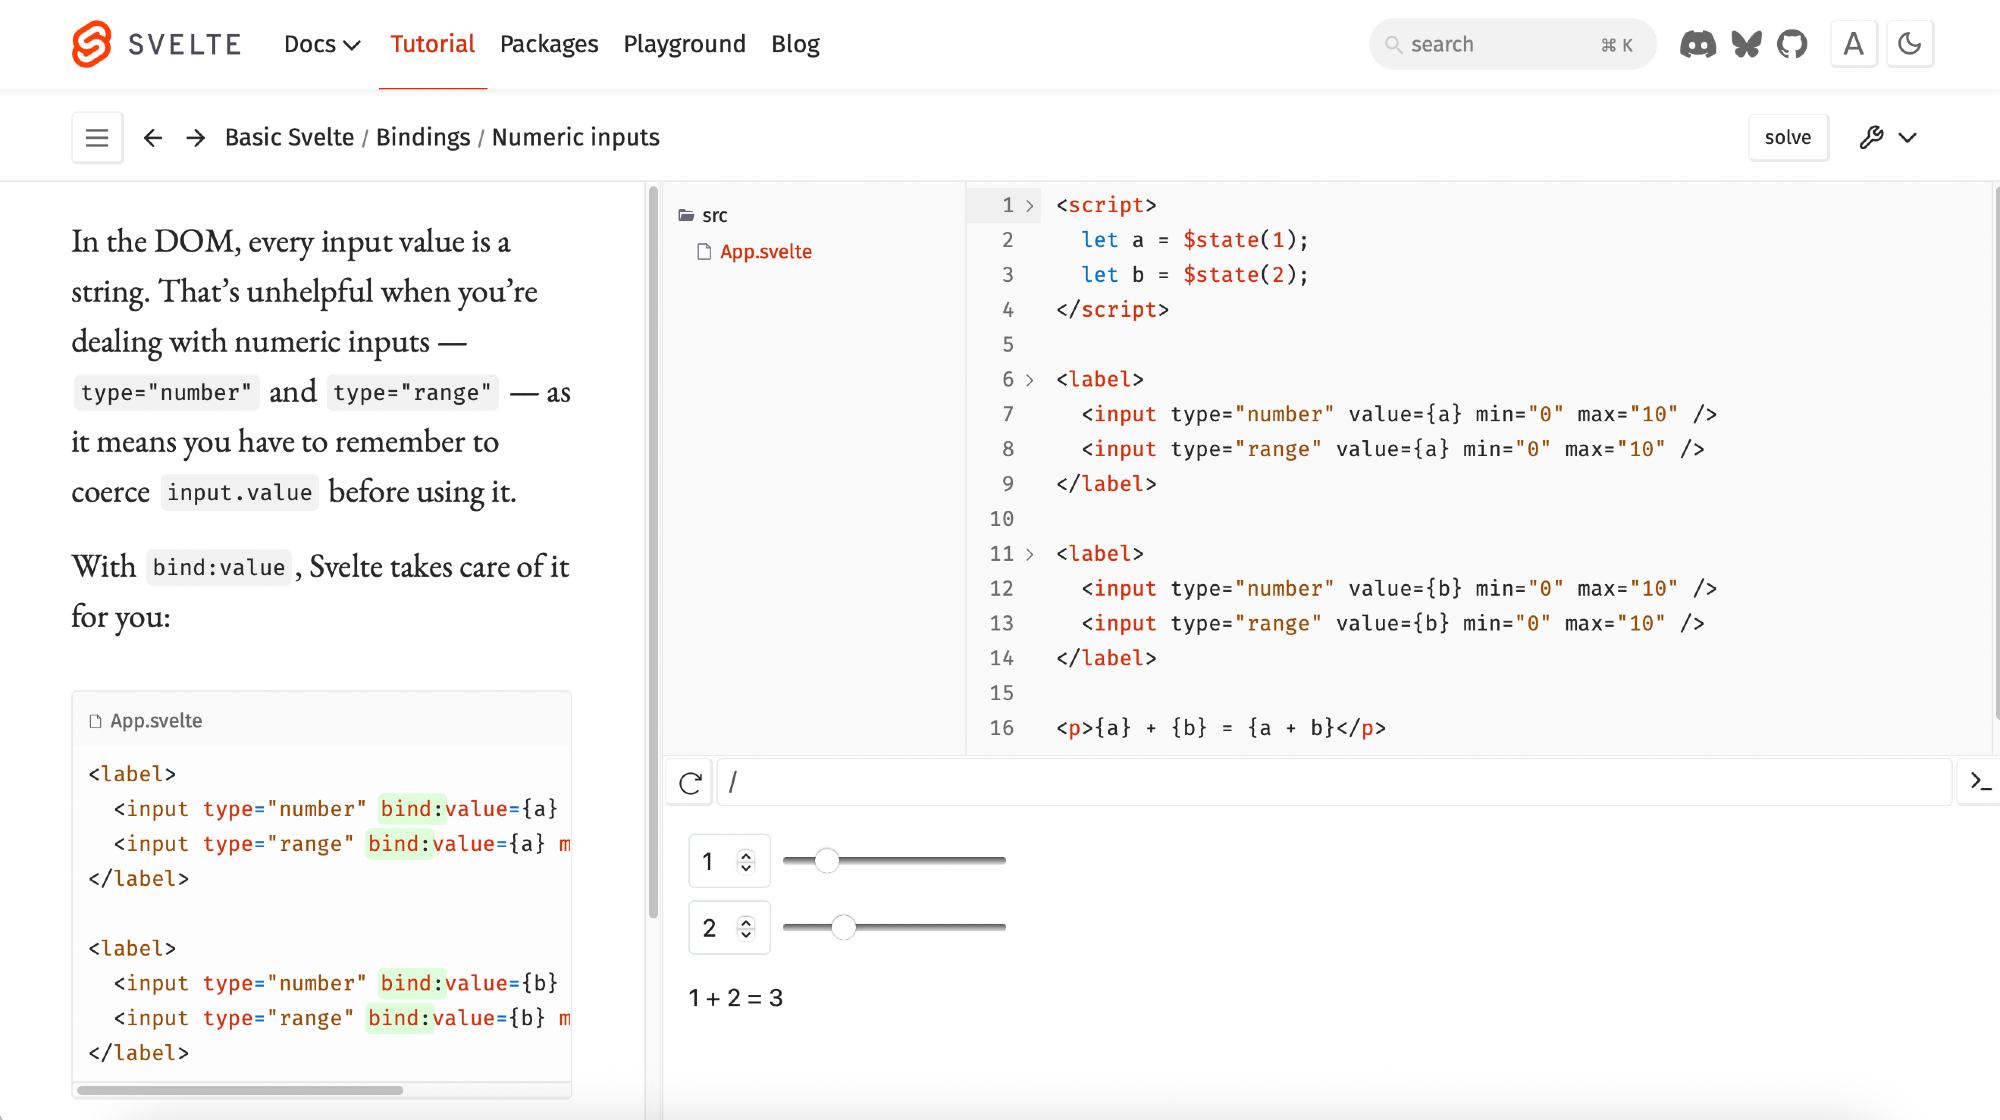The height and width of the screenshot is (1120, 2000).
Task: Focus the search input field
Action: pos(1500,44)
